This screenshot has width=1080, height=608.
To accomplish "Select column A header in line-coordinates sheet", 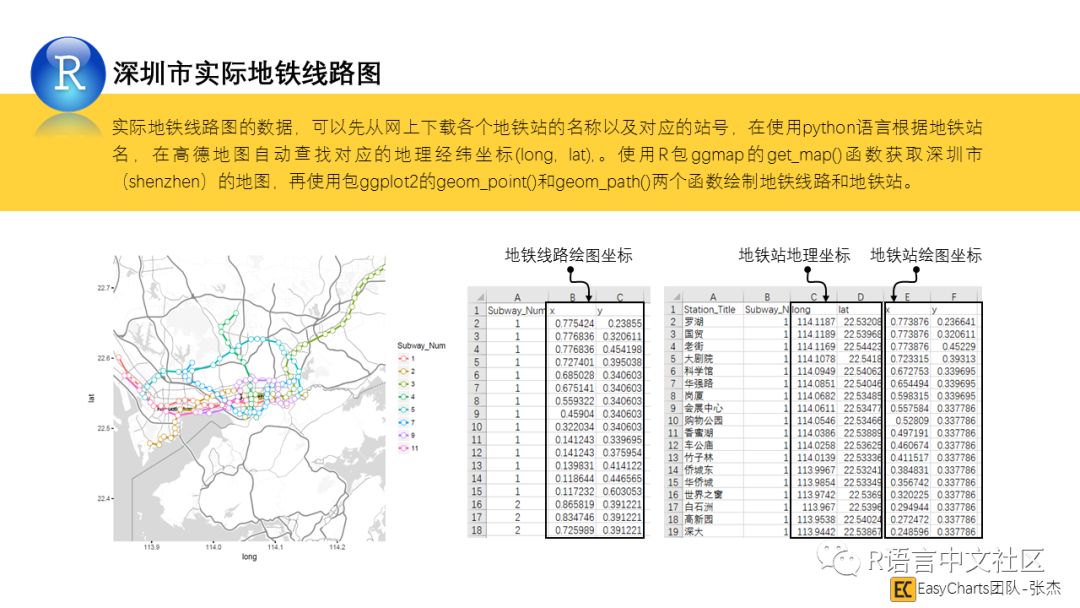I will [x=517, y=297].
